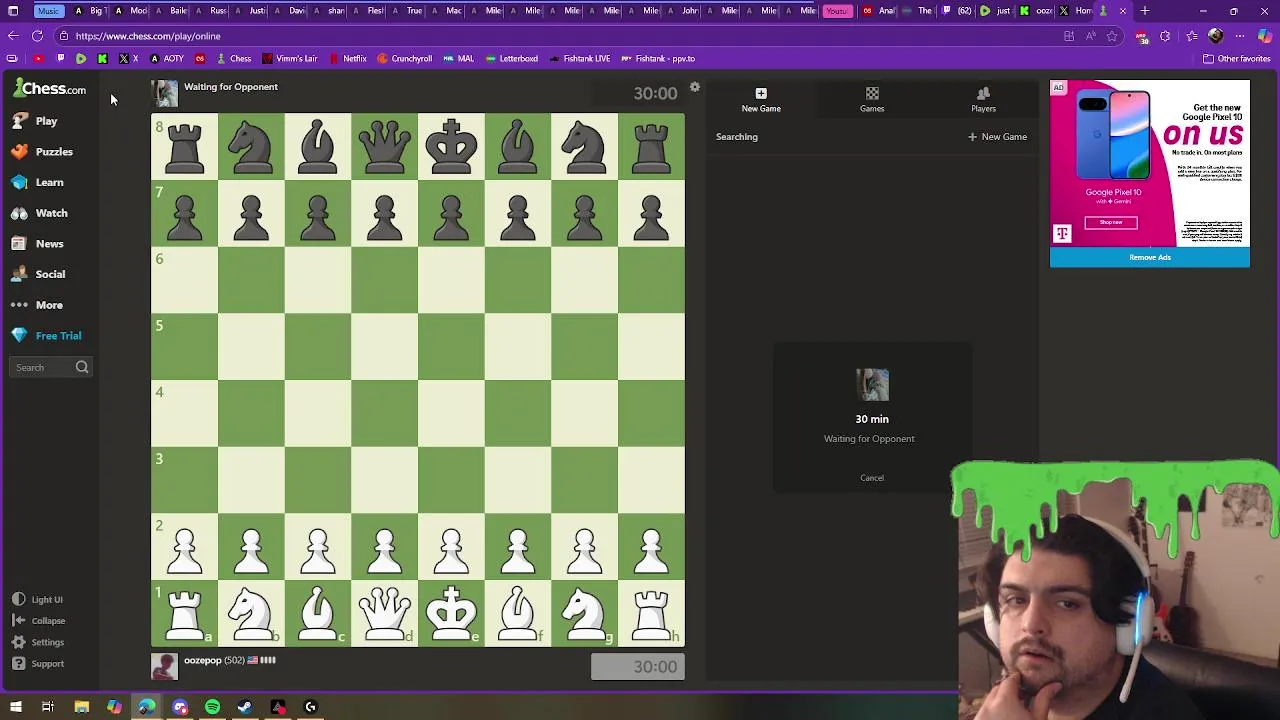
Task: Open the Letterboxd bookmark
Action: coord(512,59)
